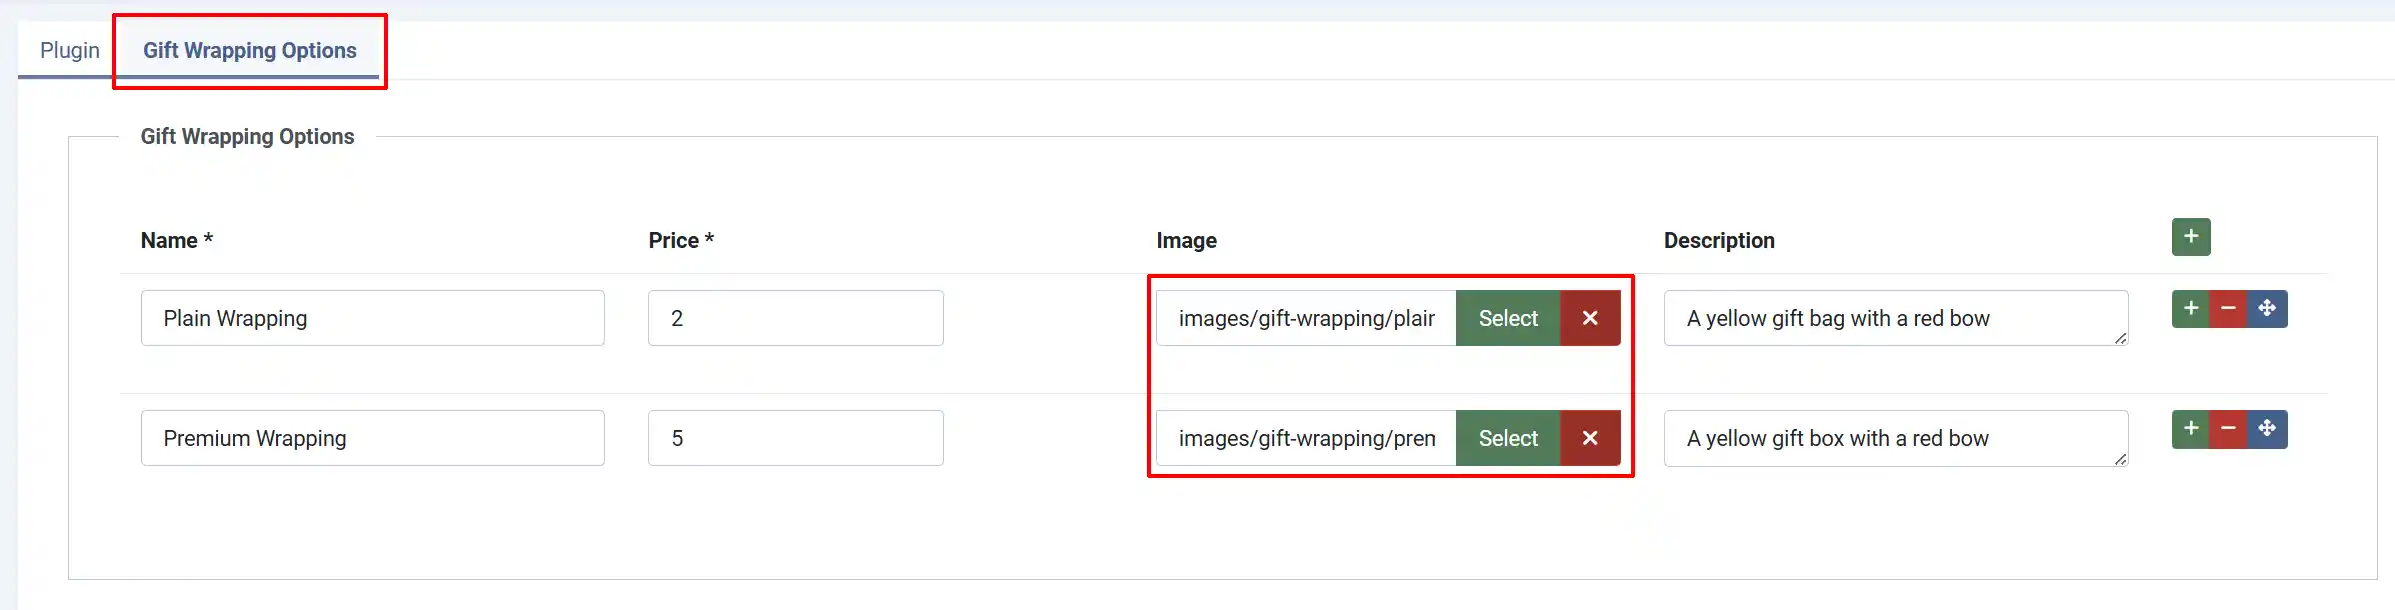Focus the Plain Wrapping name field
The width and height of the screenshot is (2395, 610).
pyautogui.click(x=373, y=318)
